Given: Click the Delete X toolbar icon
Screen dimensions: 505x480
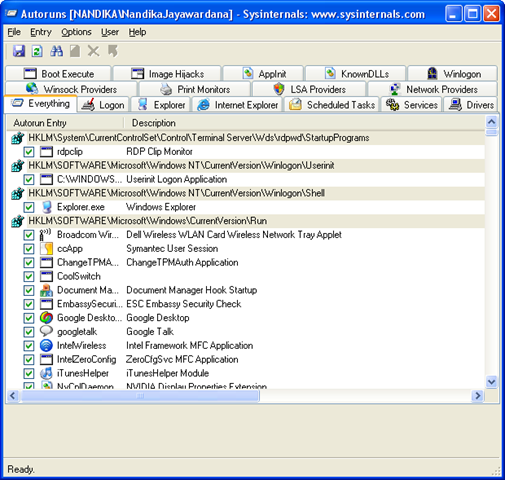Looking at the screenshot, I should [x=94, y=51].
